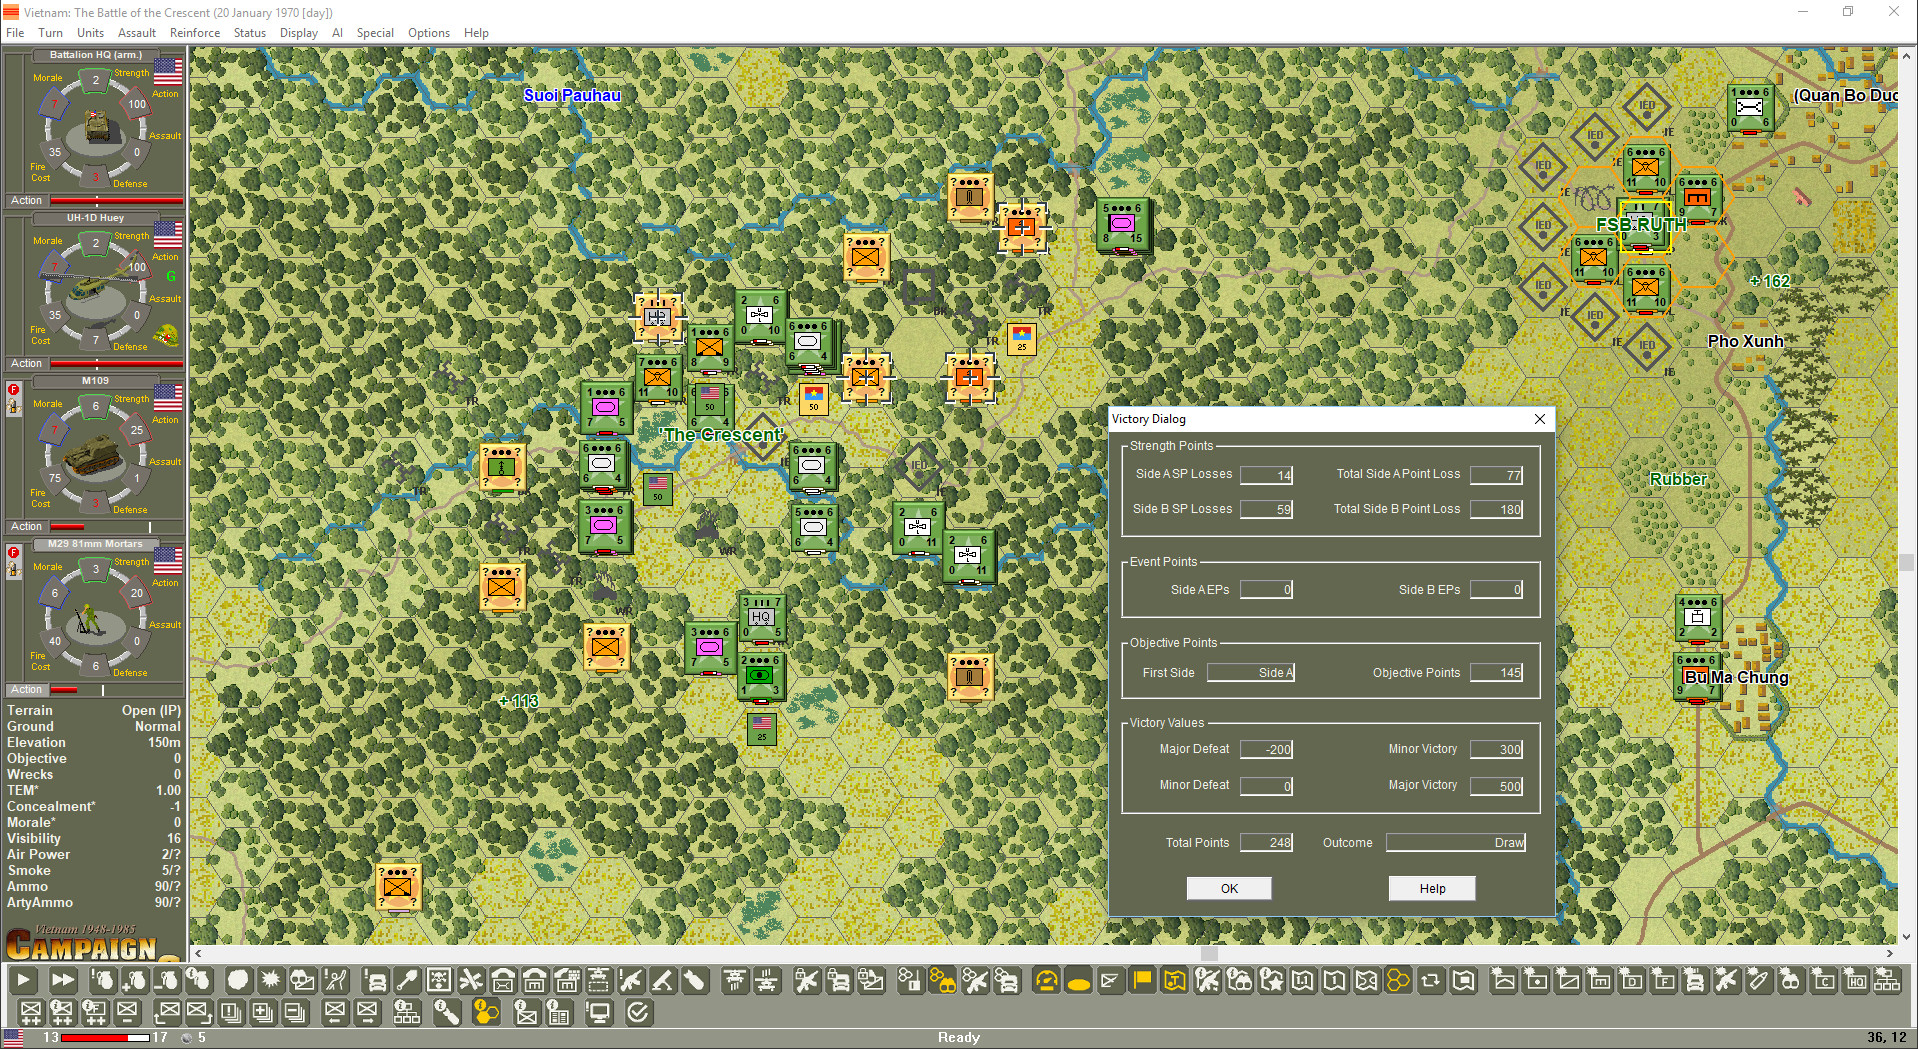Click the 'Visibility 16' info row
The width and height of the screenshot is (1918, 1049).
(x=94, y=839)
